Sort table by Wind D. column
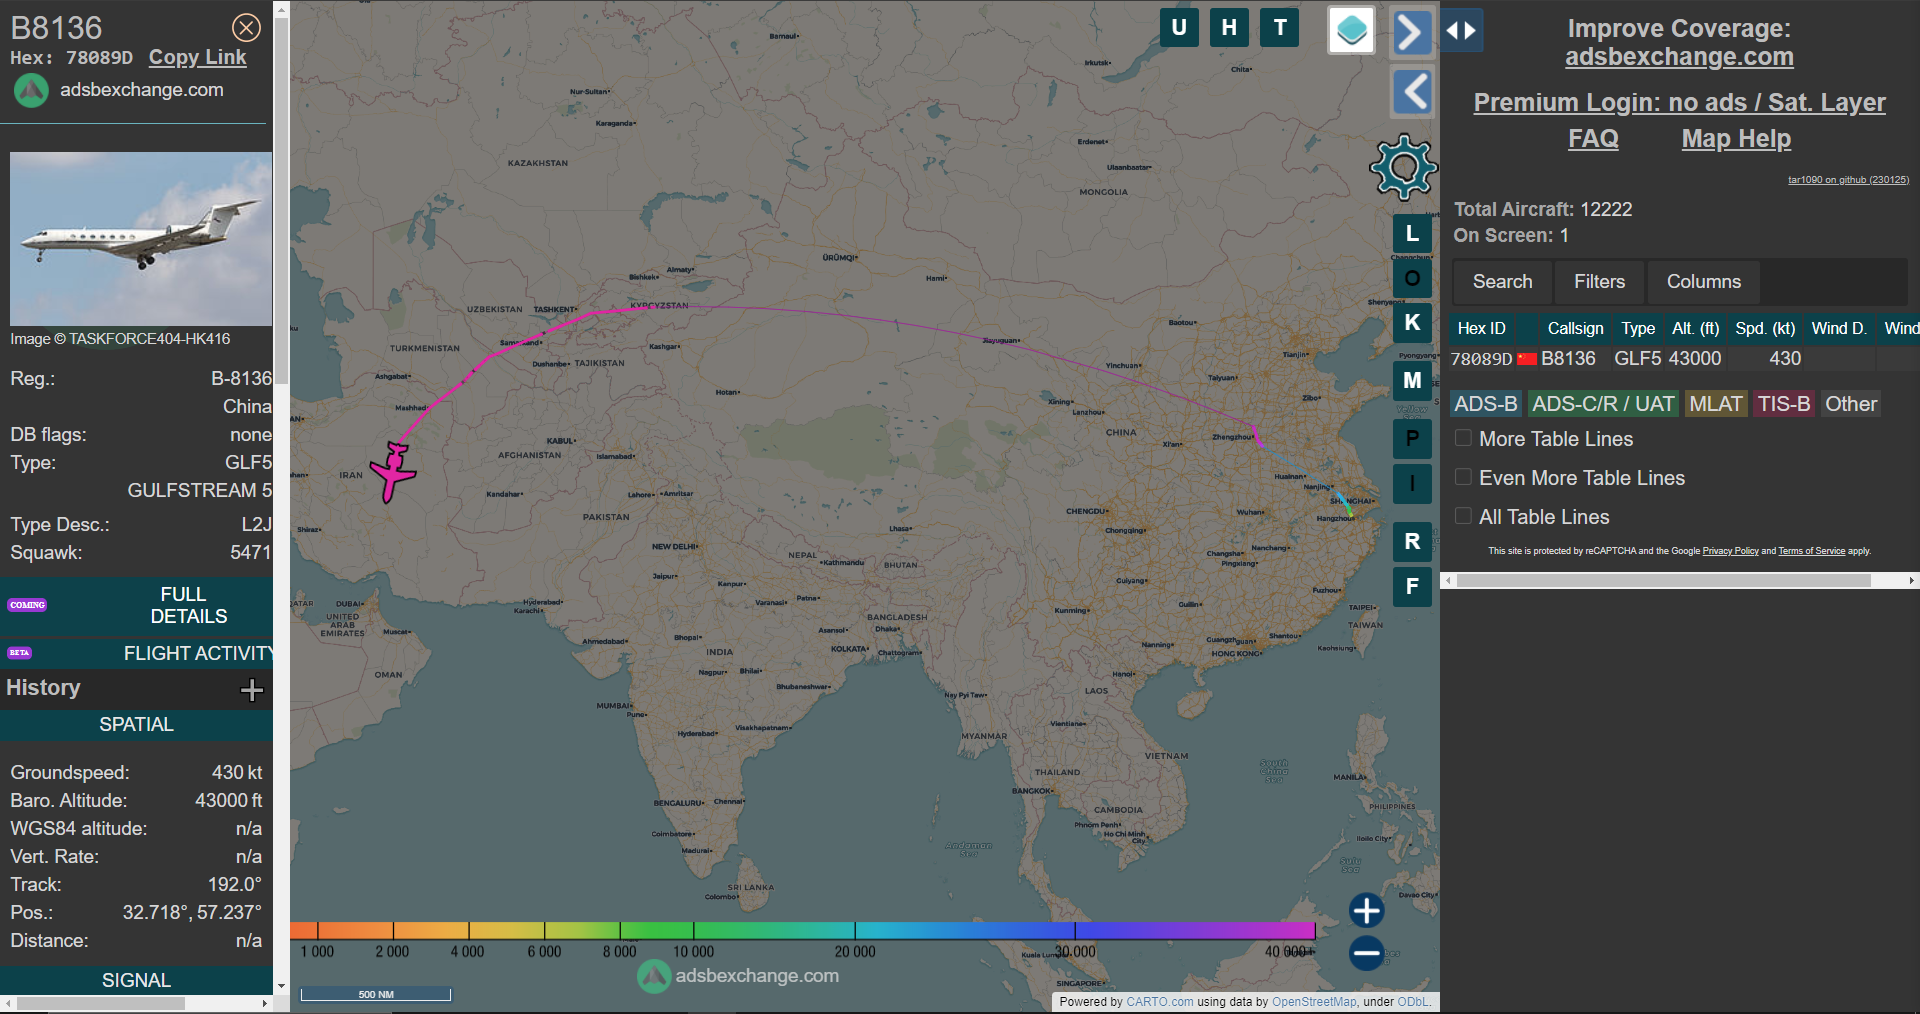 pyautogui.click(x=1839, y=328)
